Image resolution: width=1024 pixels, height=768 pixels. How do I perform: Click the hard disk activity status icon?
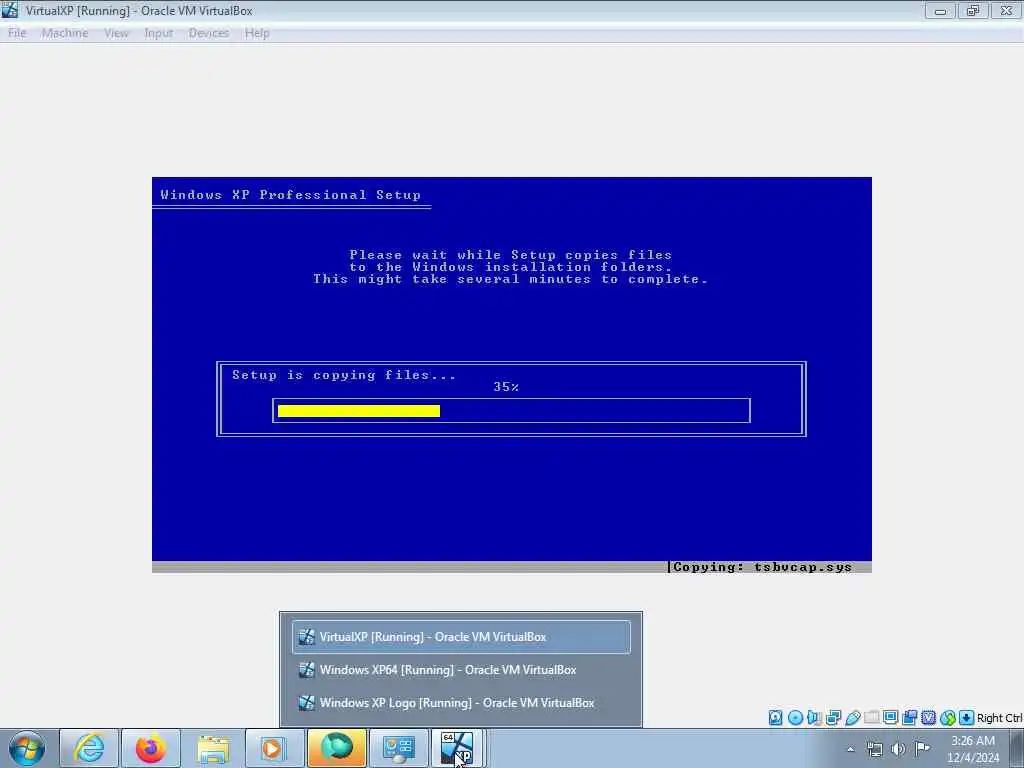click(775, 718)
